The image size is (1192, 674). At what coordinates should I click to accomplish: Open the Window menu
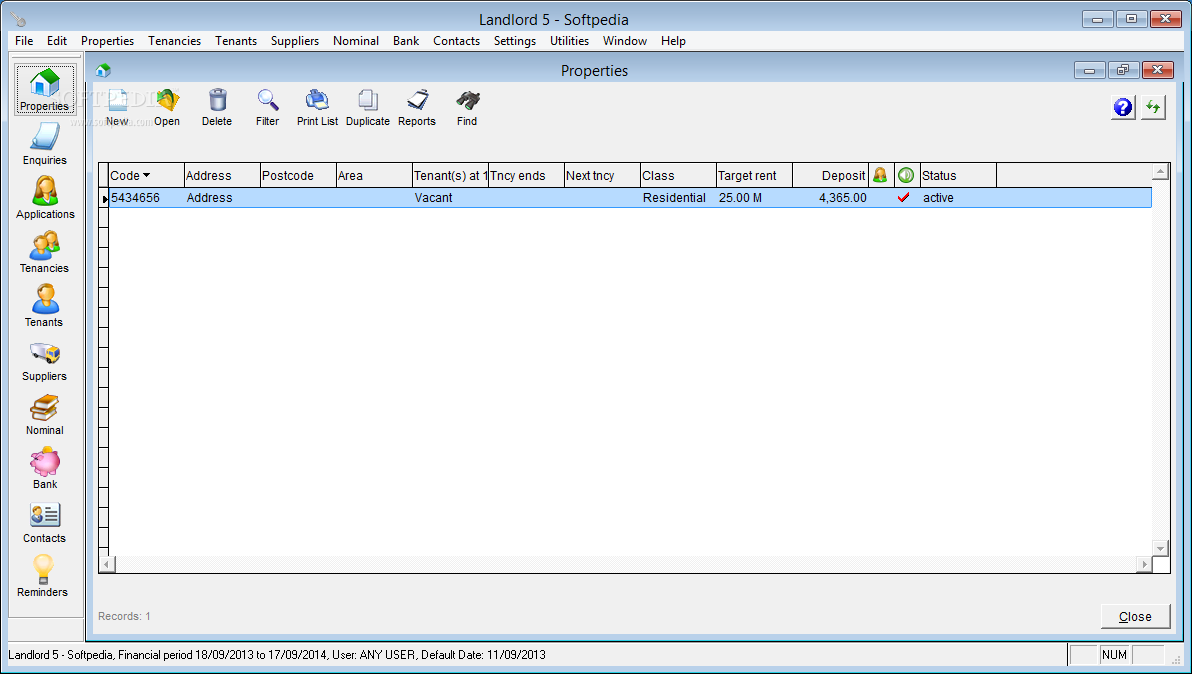point(625,41)
